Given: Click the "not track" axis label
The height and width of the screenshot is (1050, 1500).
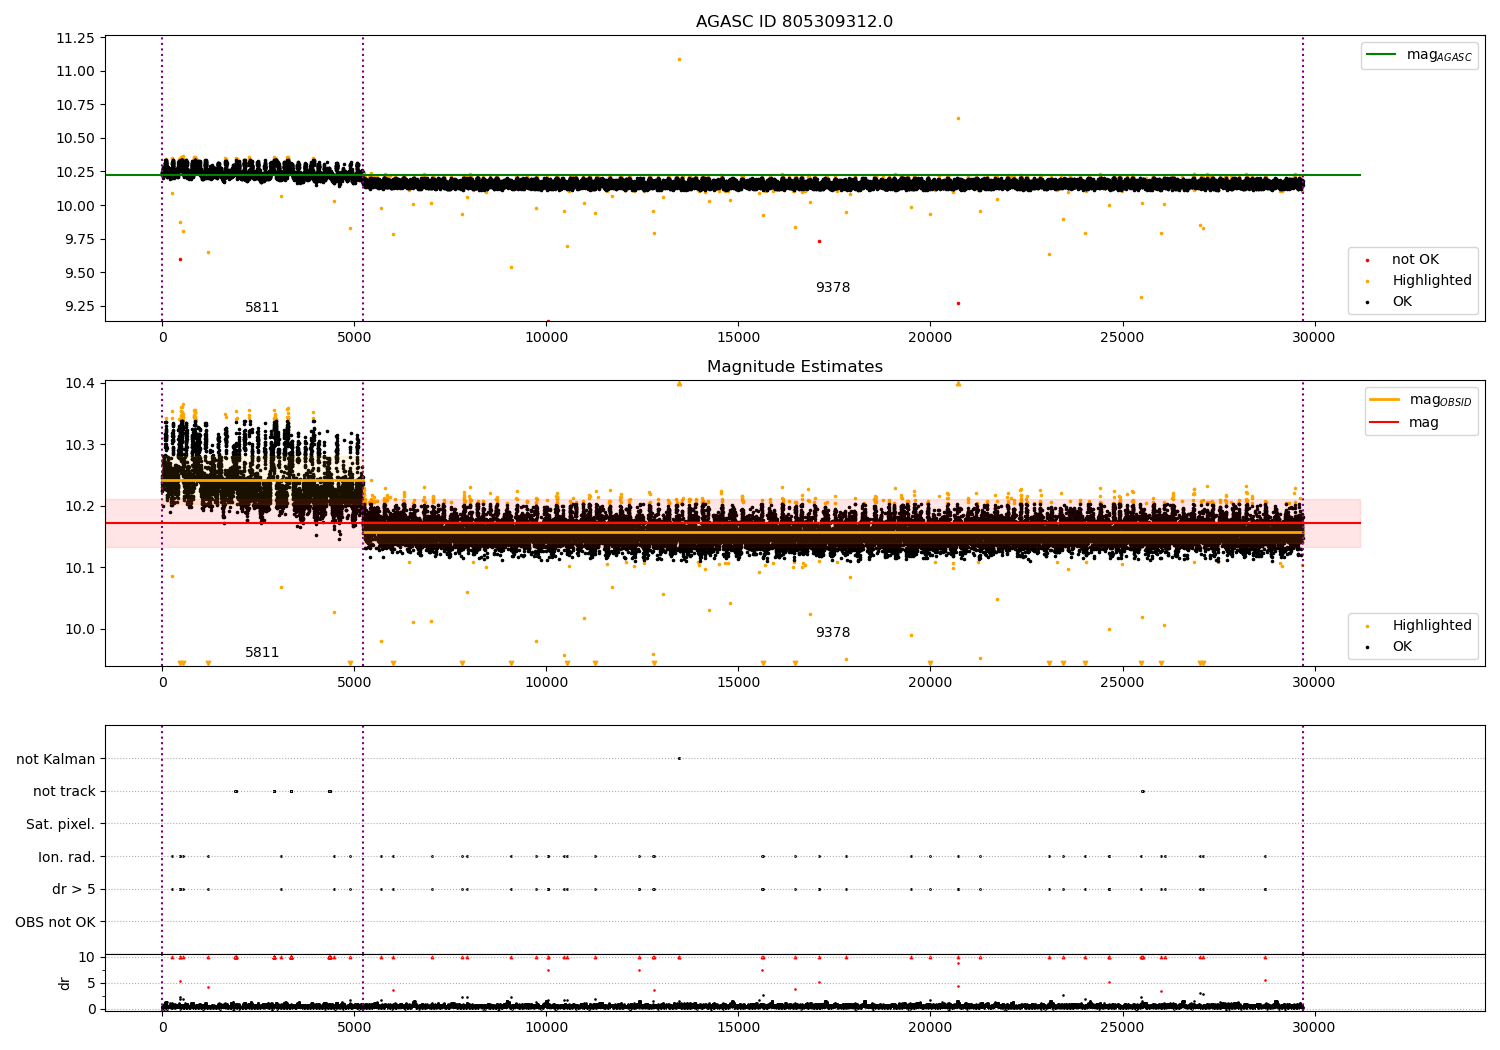Looking at the screenshot, I should [x=64, y=791].
